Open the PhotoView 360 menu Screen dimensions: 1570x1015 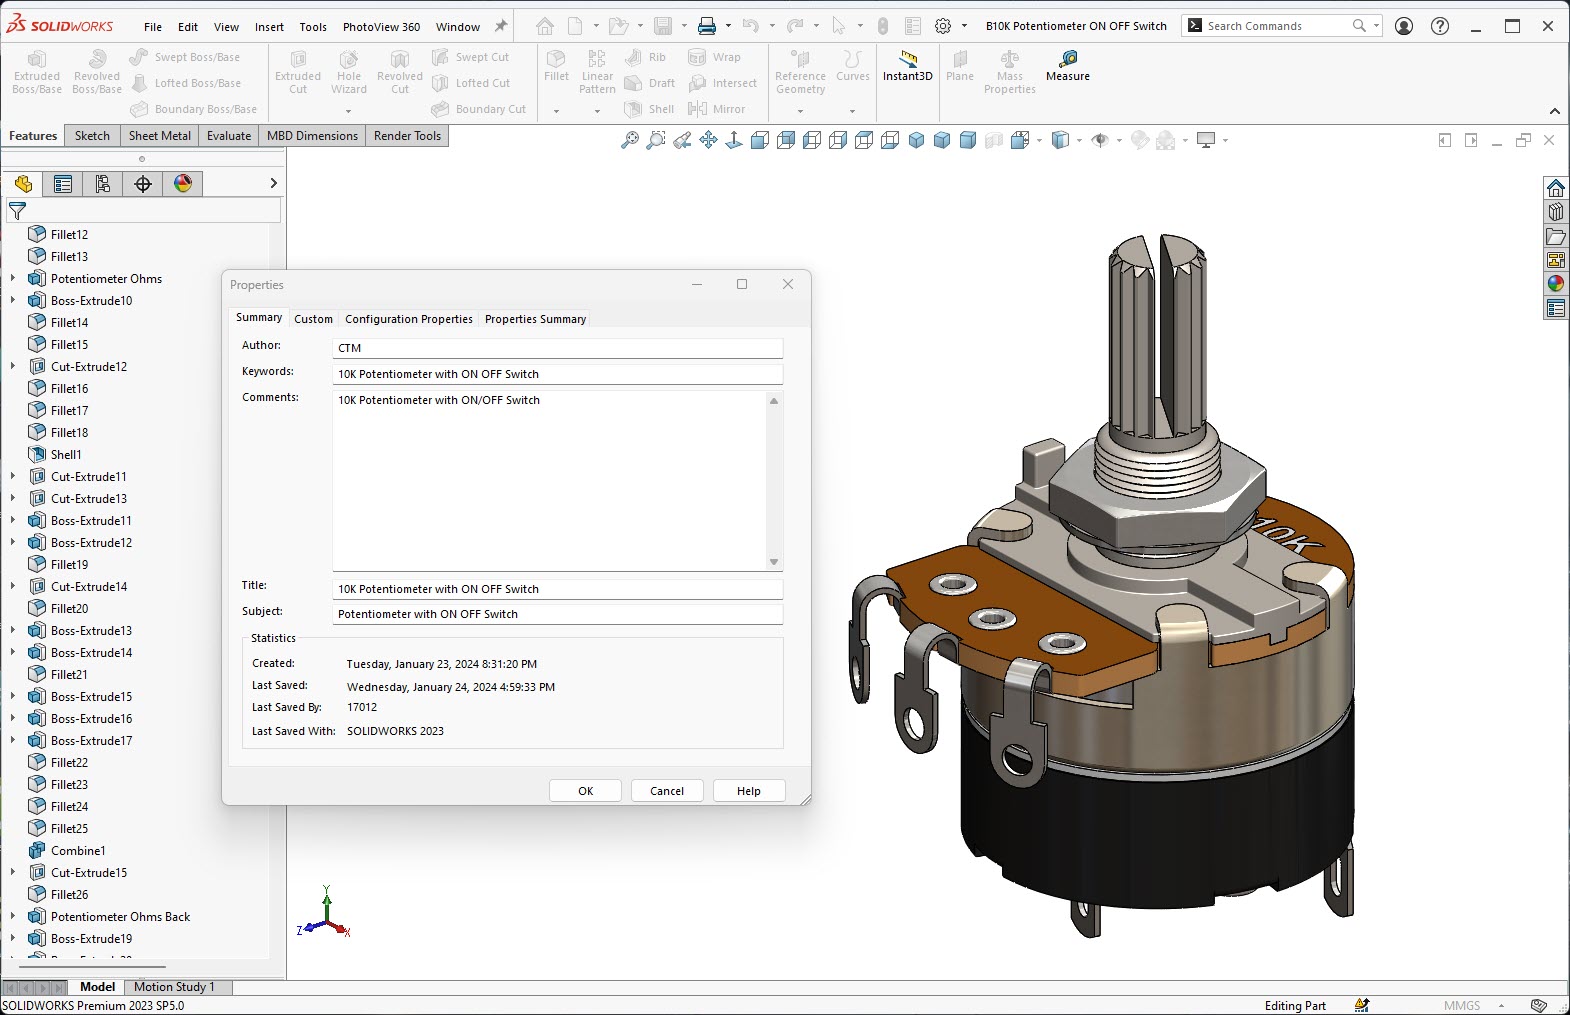click(381, 27)
